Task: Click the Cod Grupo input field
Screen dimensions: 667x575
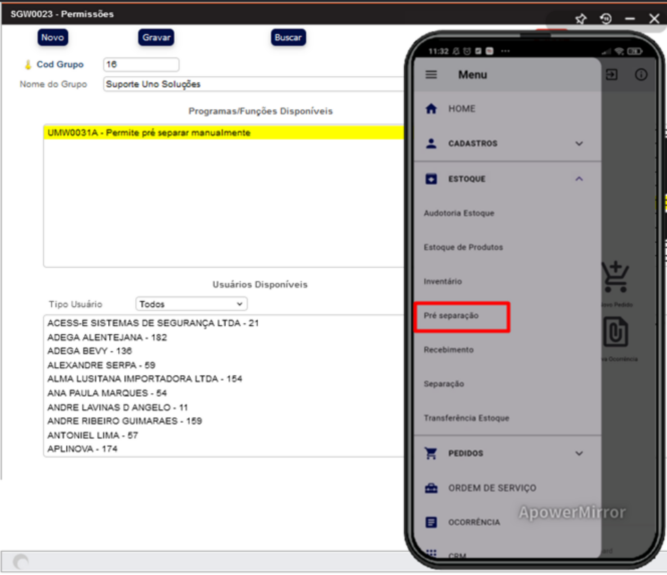Action: click(x=140, y=65)
